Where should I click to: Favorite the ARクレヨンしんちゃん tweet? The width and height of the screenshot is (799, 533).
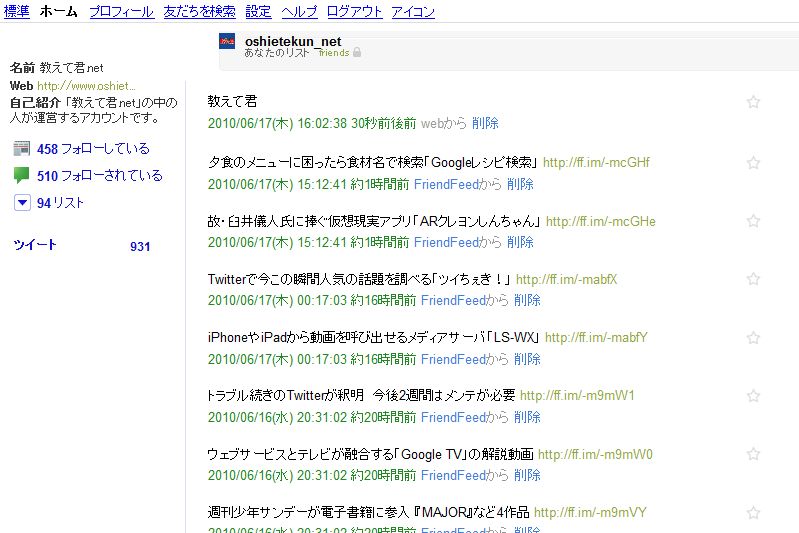[x=753, y=221]
